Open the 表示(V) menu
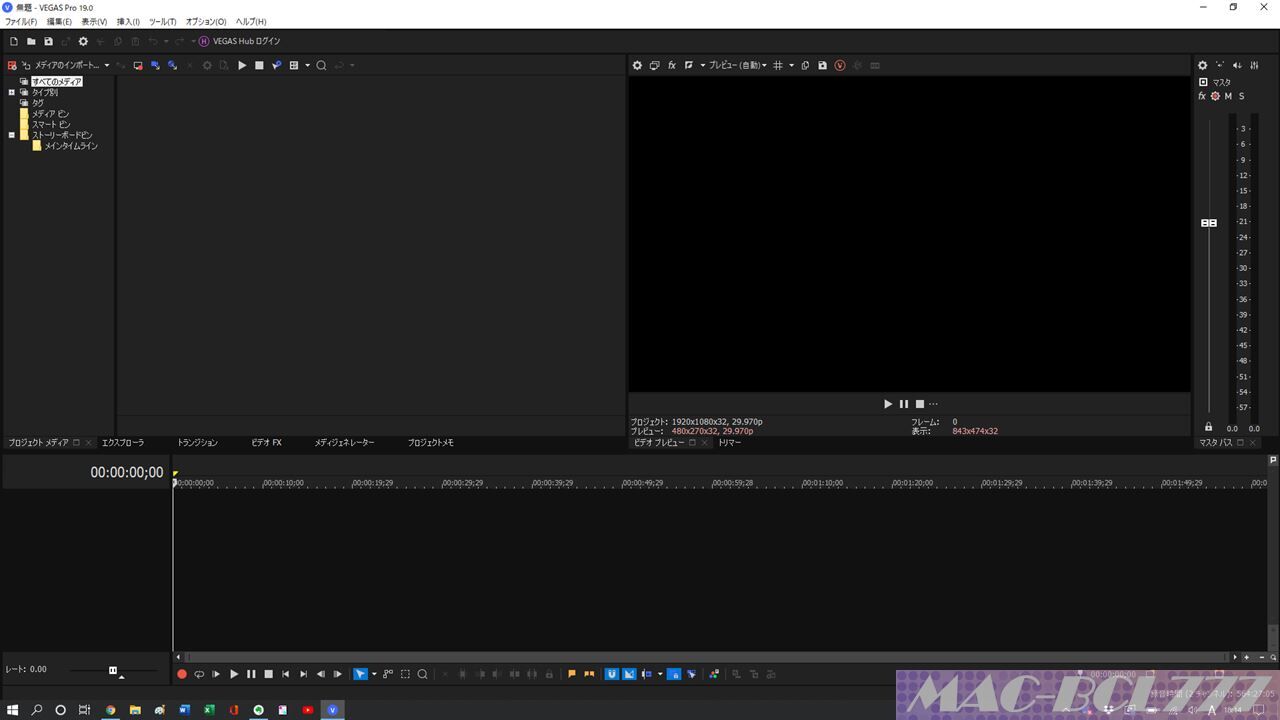1280x720 pixels. point(94,21)
